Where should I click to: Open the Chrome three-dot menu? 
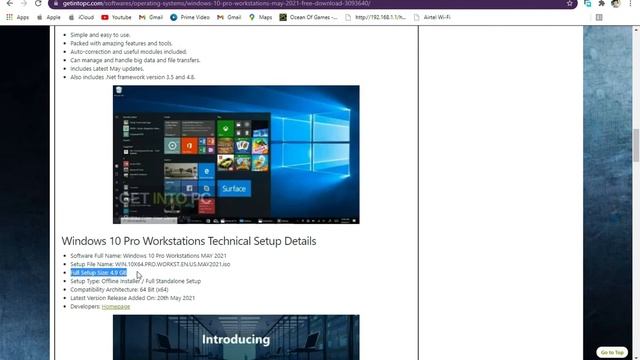(630, 3)
